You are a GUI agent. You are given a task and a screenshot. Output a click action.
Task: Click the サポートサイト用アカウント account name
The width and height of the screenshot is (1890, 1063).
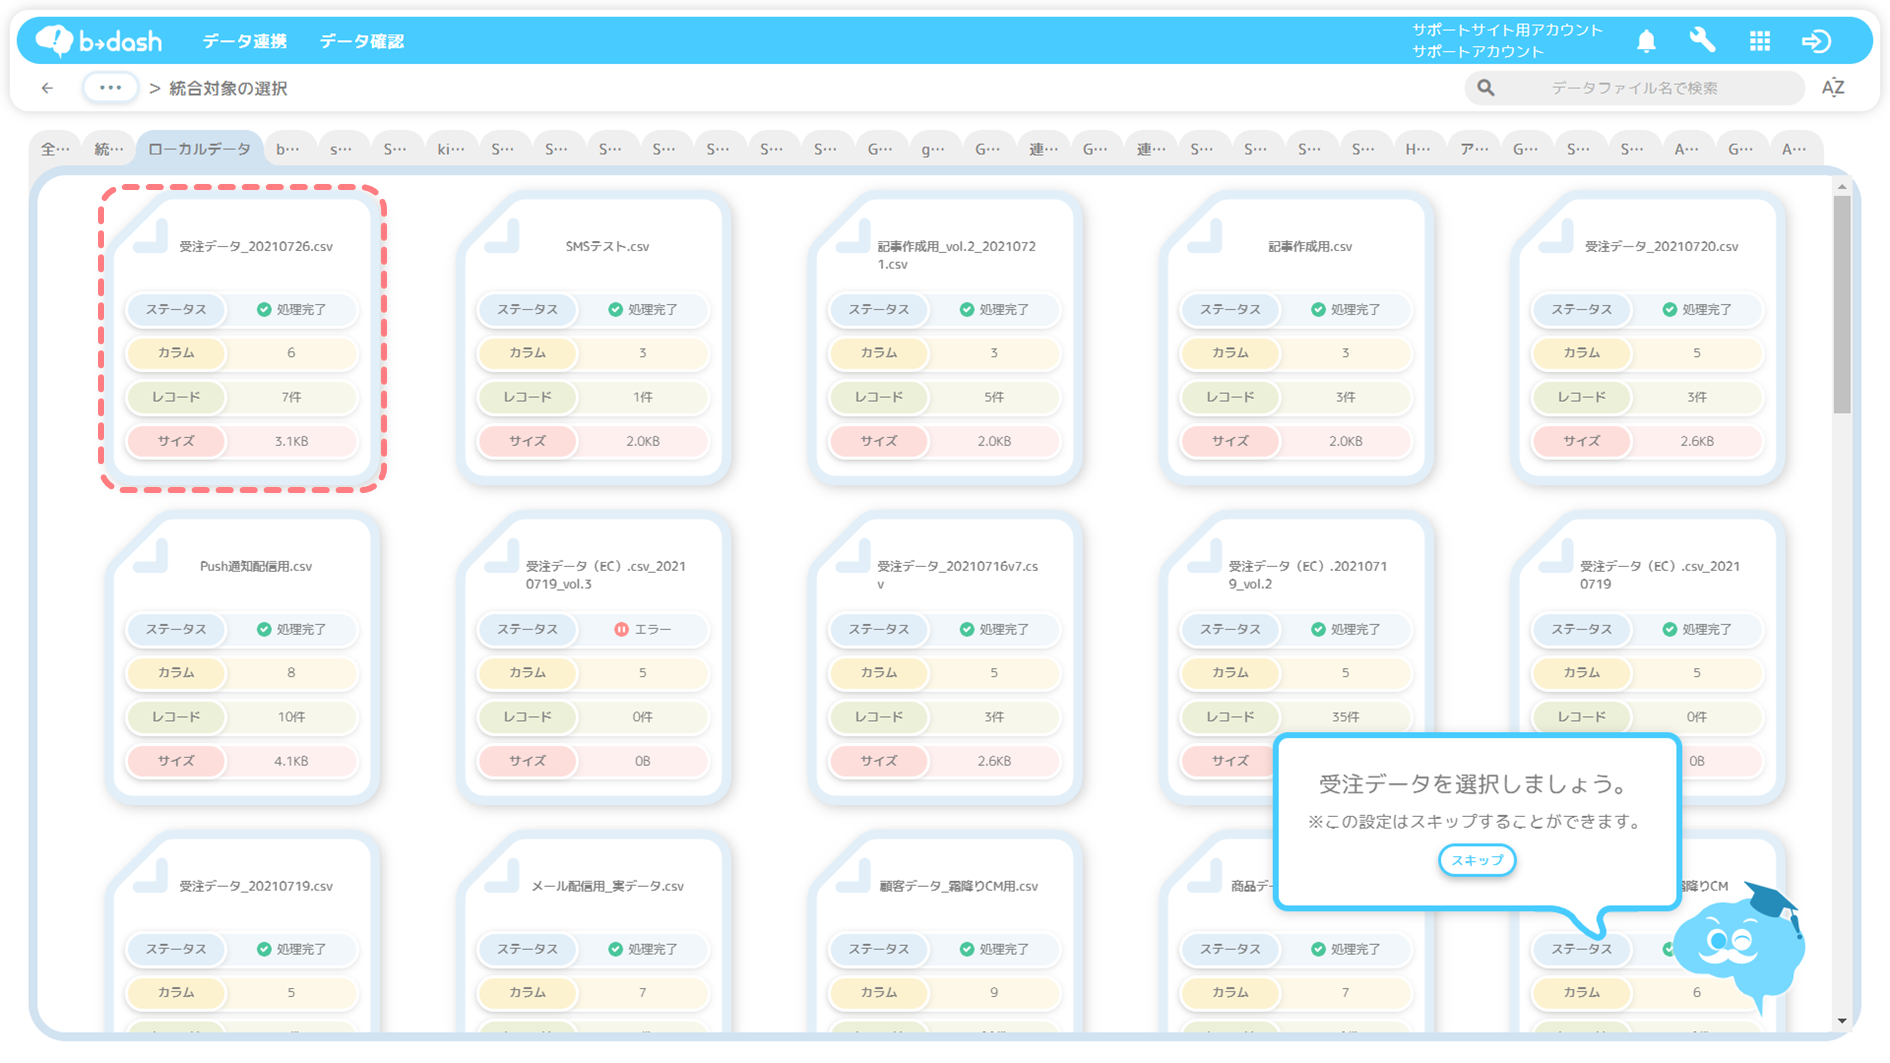(1507, 30)
